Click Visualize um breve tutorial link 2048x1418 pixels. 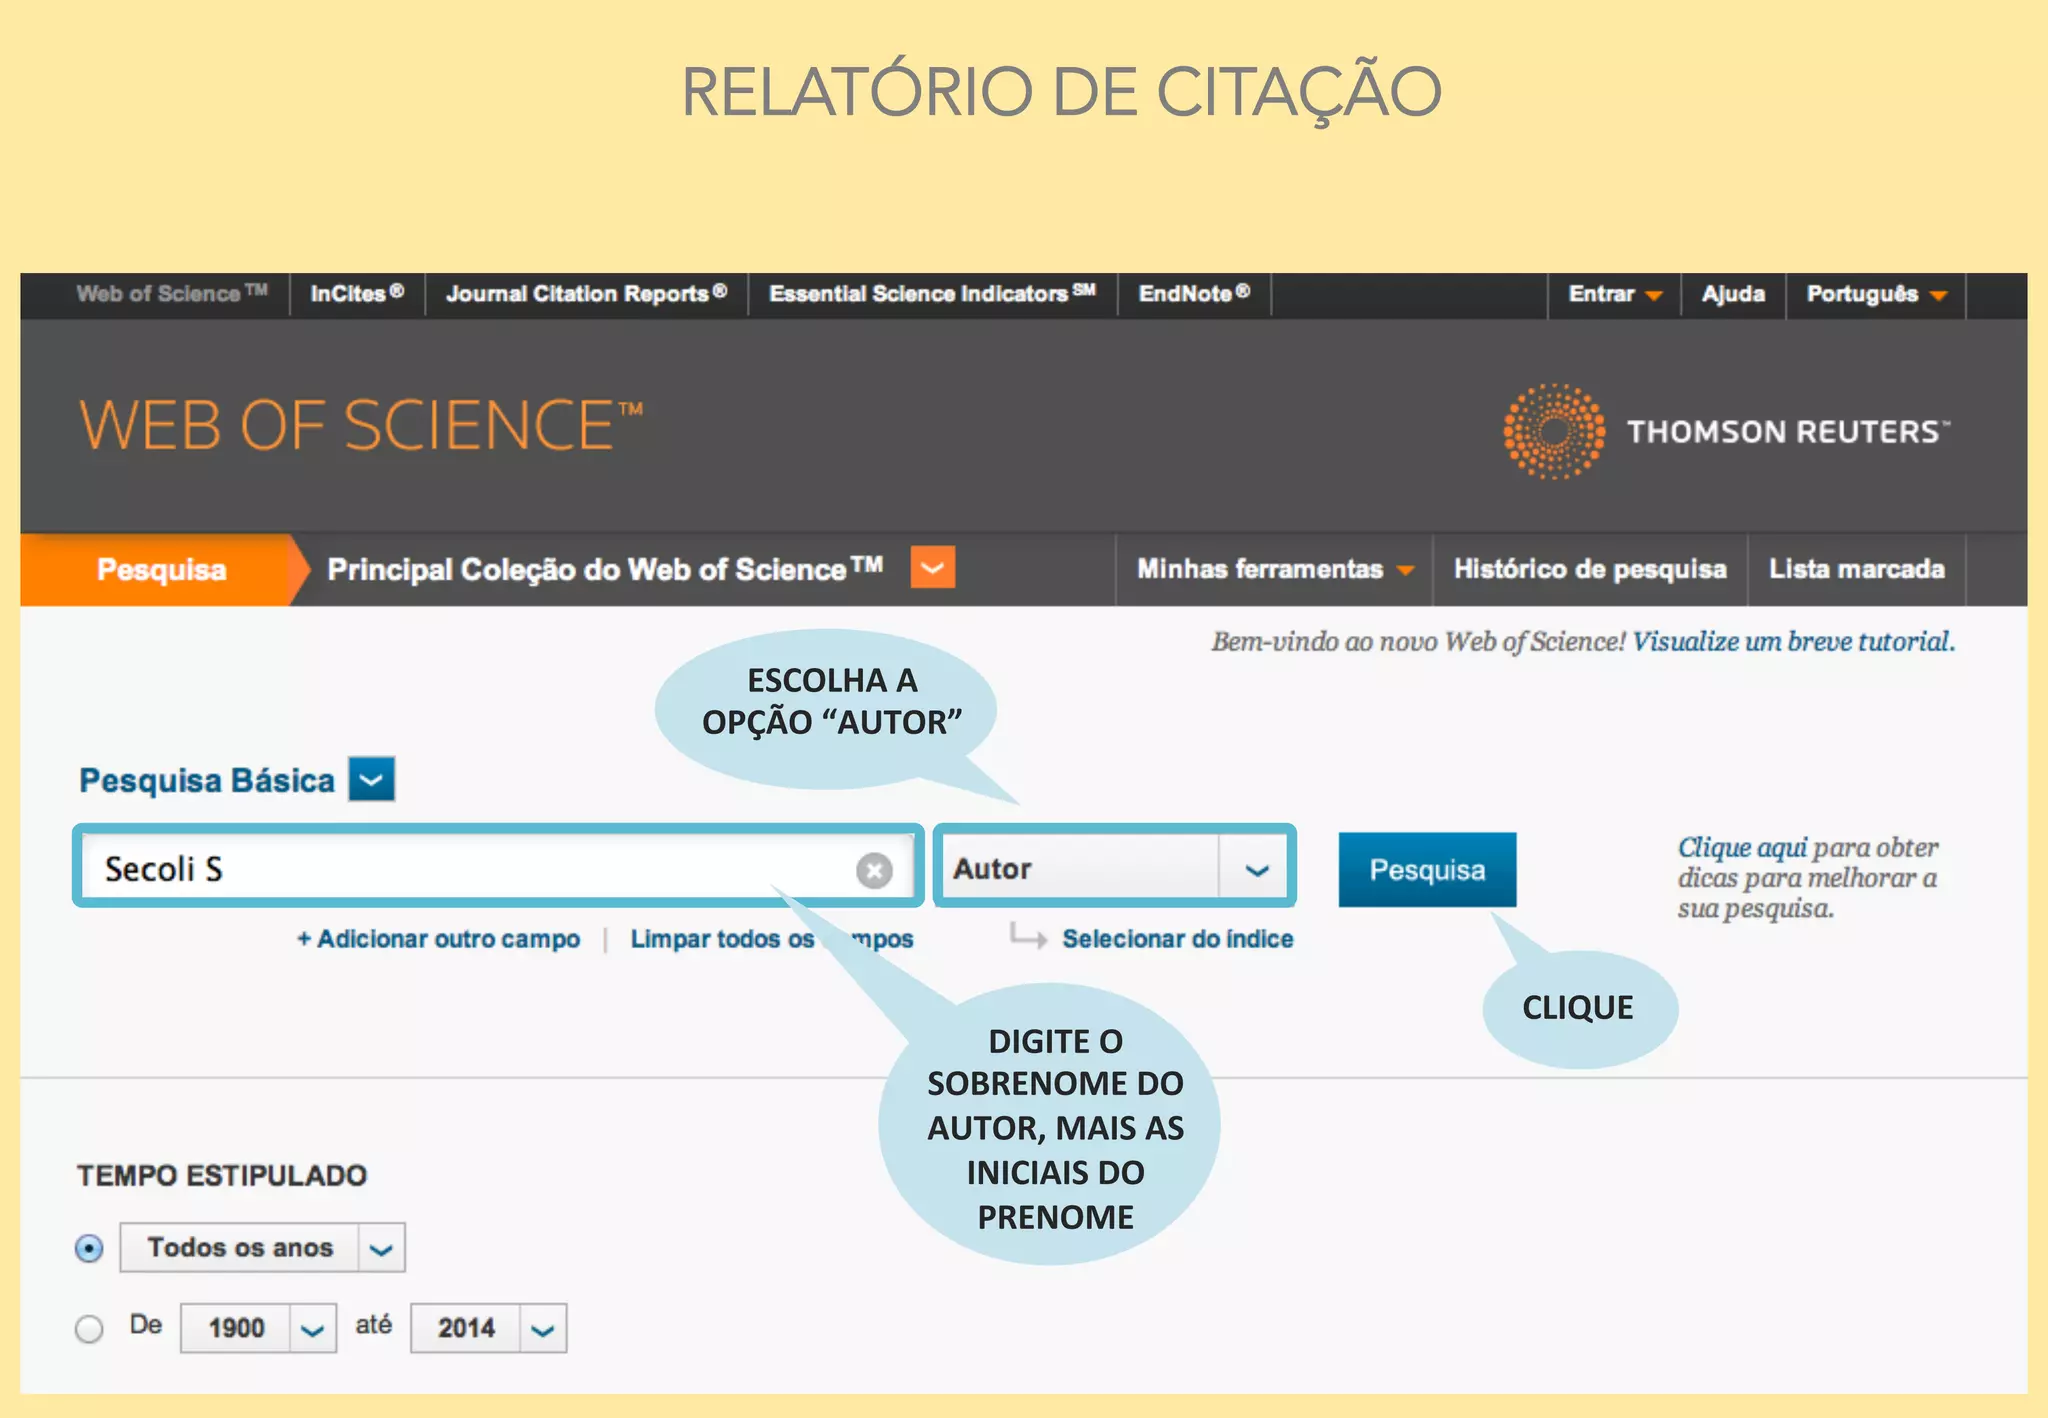[x=1793, y=641]
